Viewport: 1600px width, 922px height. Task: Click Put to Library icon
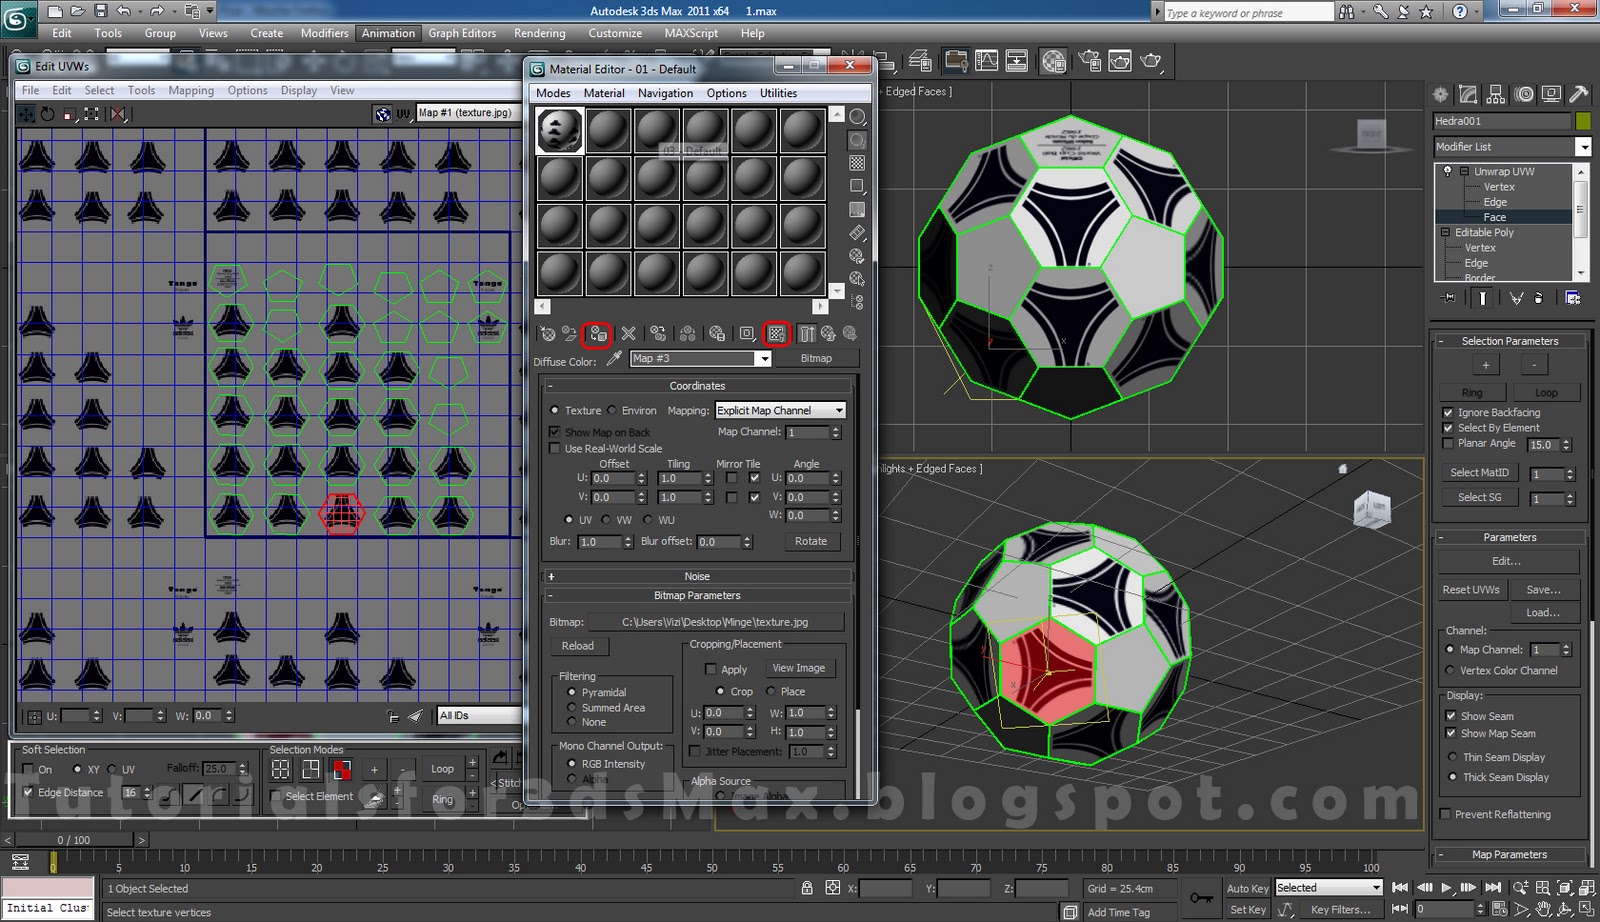(717, 334)
